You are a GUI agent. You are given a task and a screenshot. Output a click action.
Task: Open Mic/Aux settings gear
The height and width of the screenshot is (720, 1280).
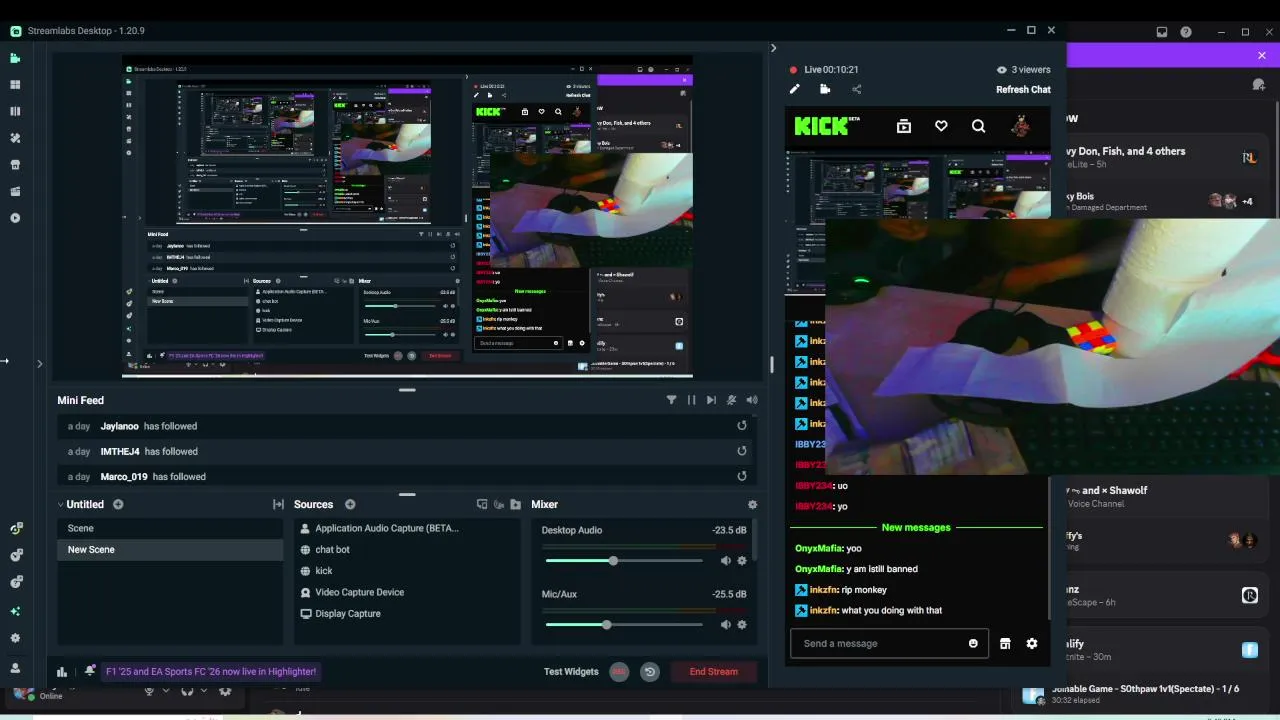pos(742,625)
